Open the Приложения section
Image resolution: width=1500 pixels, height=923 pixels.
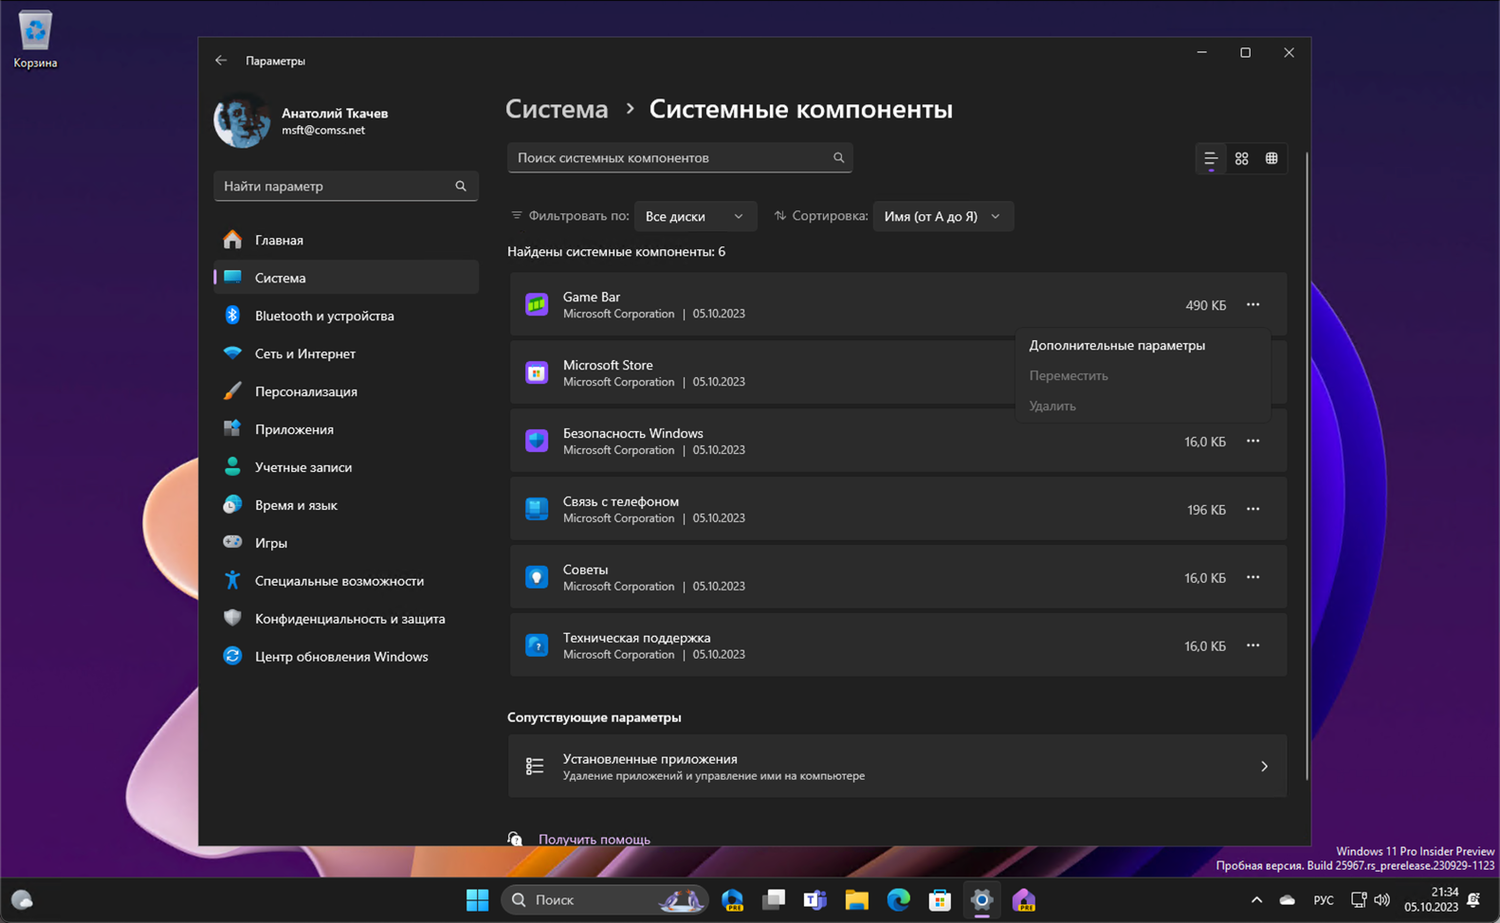point(346,430)
